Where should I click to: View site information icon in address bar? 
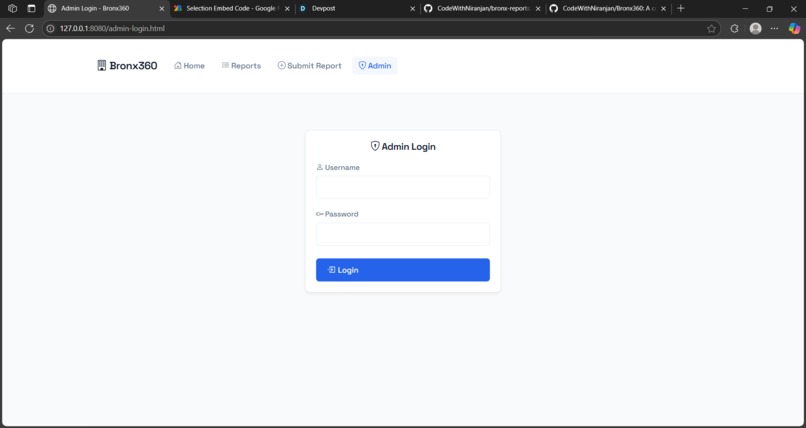[x=50, y=29]
